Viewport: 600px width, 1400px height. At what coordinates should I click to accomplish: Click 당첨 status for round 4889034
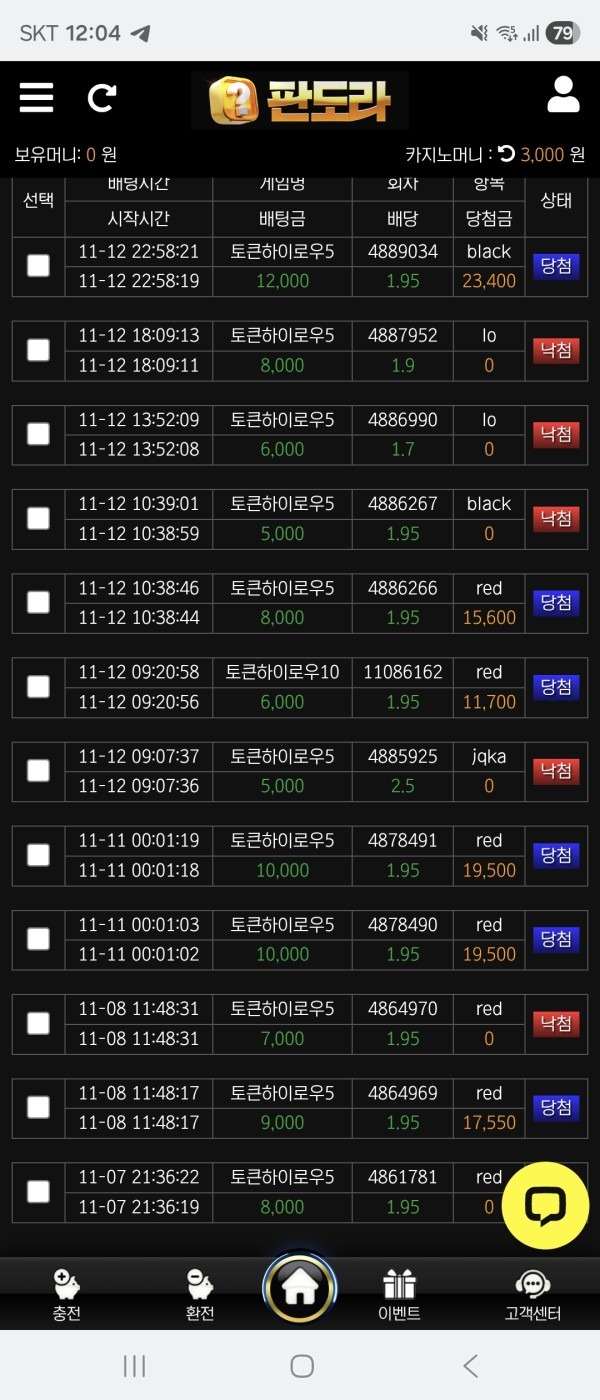pyautogui.click(x=556, y=266)
